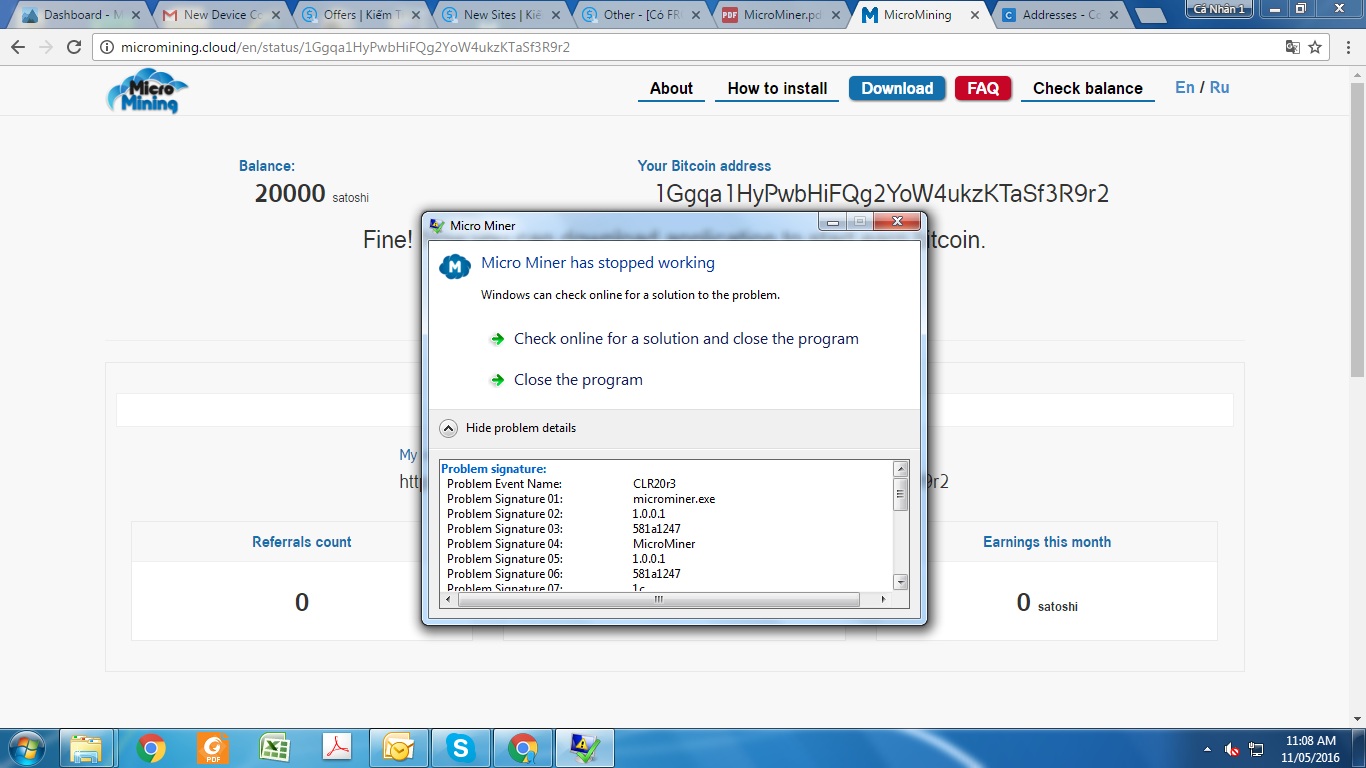Switch to the second Chrome taskbar icon
The width and height of the screenshot is (1366, 768).
(x=523, y=748)
